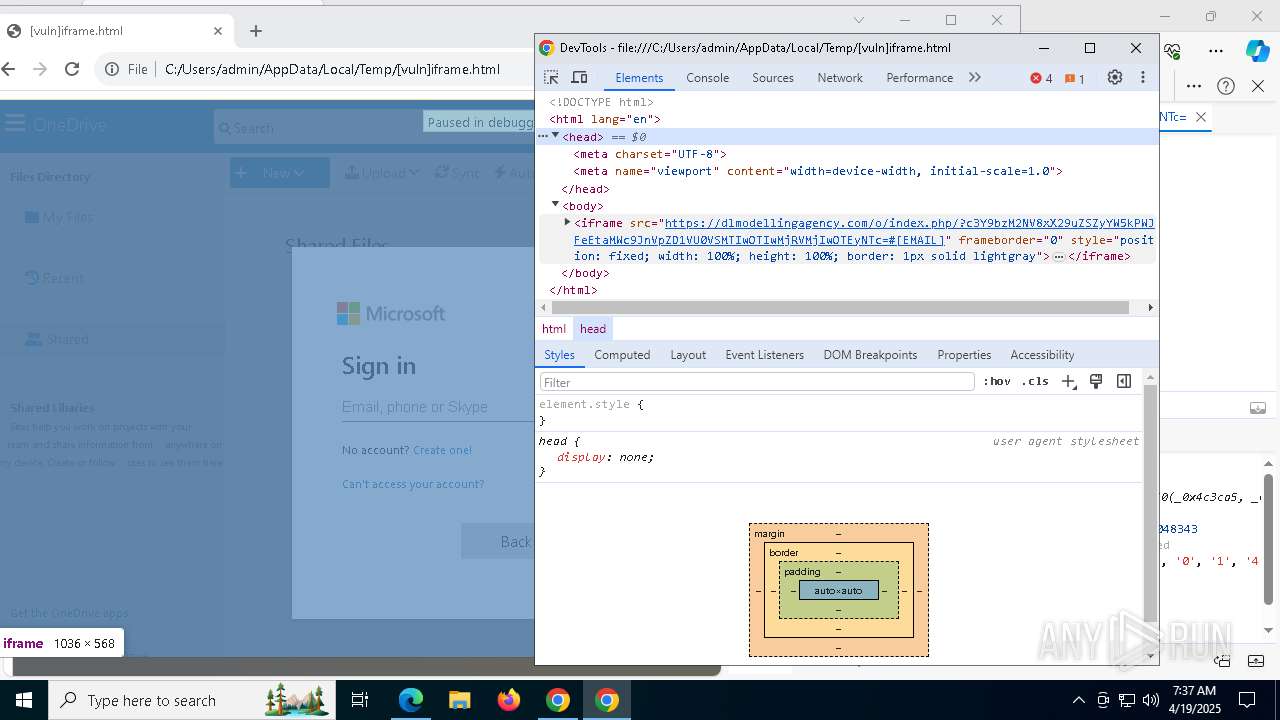Image resolution: width=1280 pixels, height=720 pixels.
Task: Switch to the Console tab
Action: (x=707, y=78)
